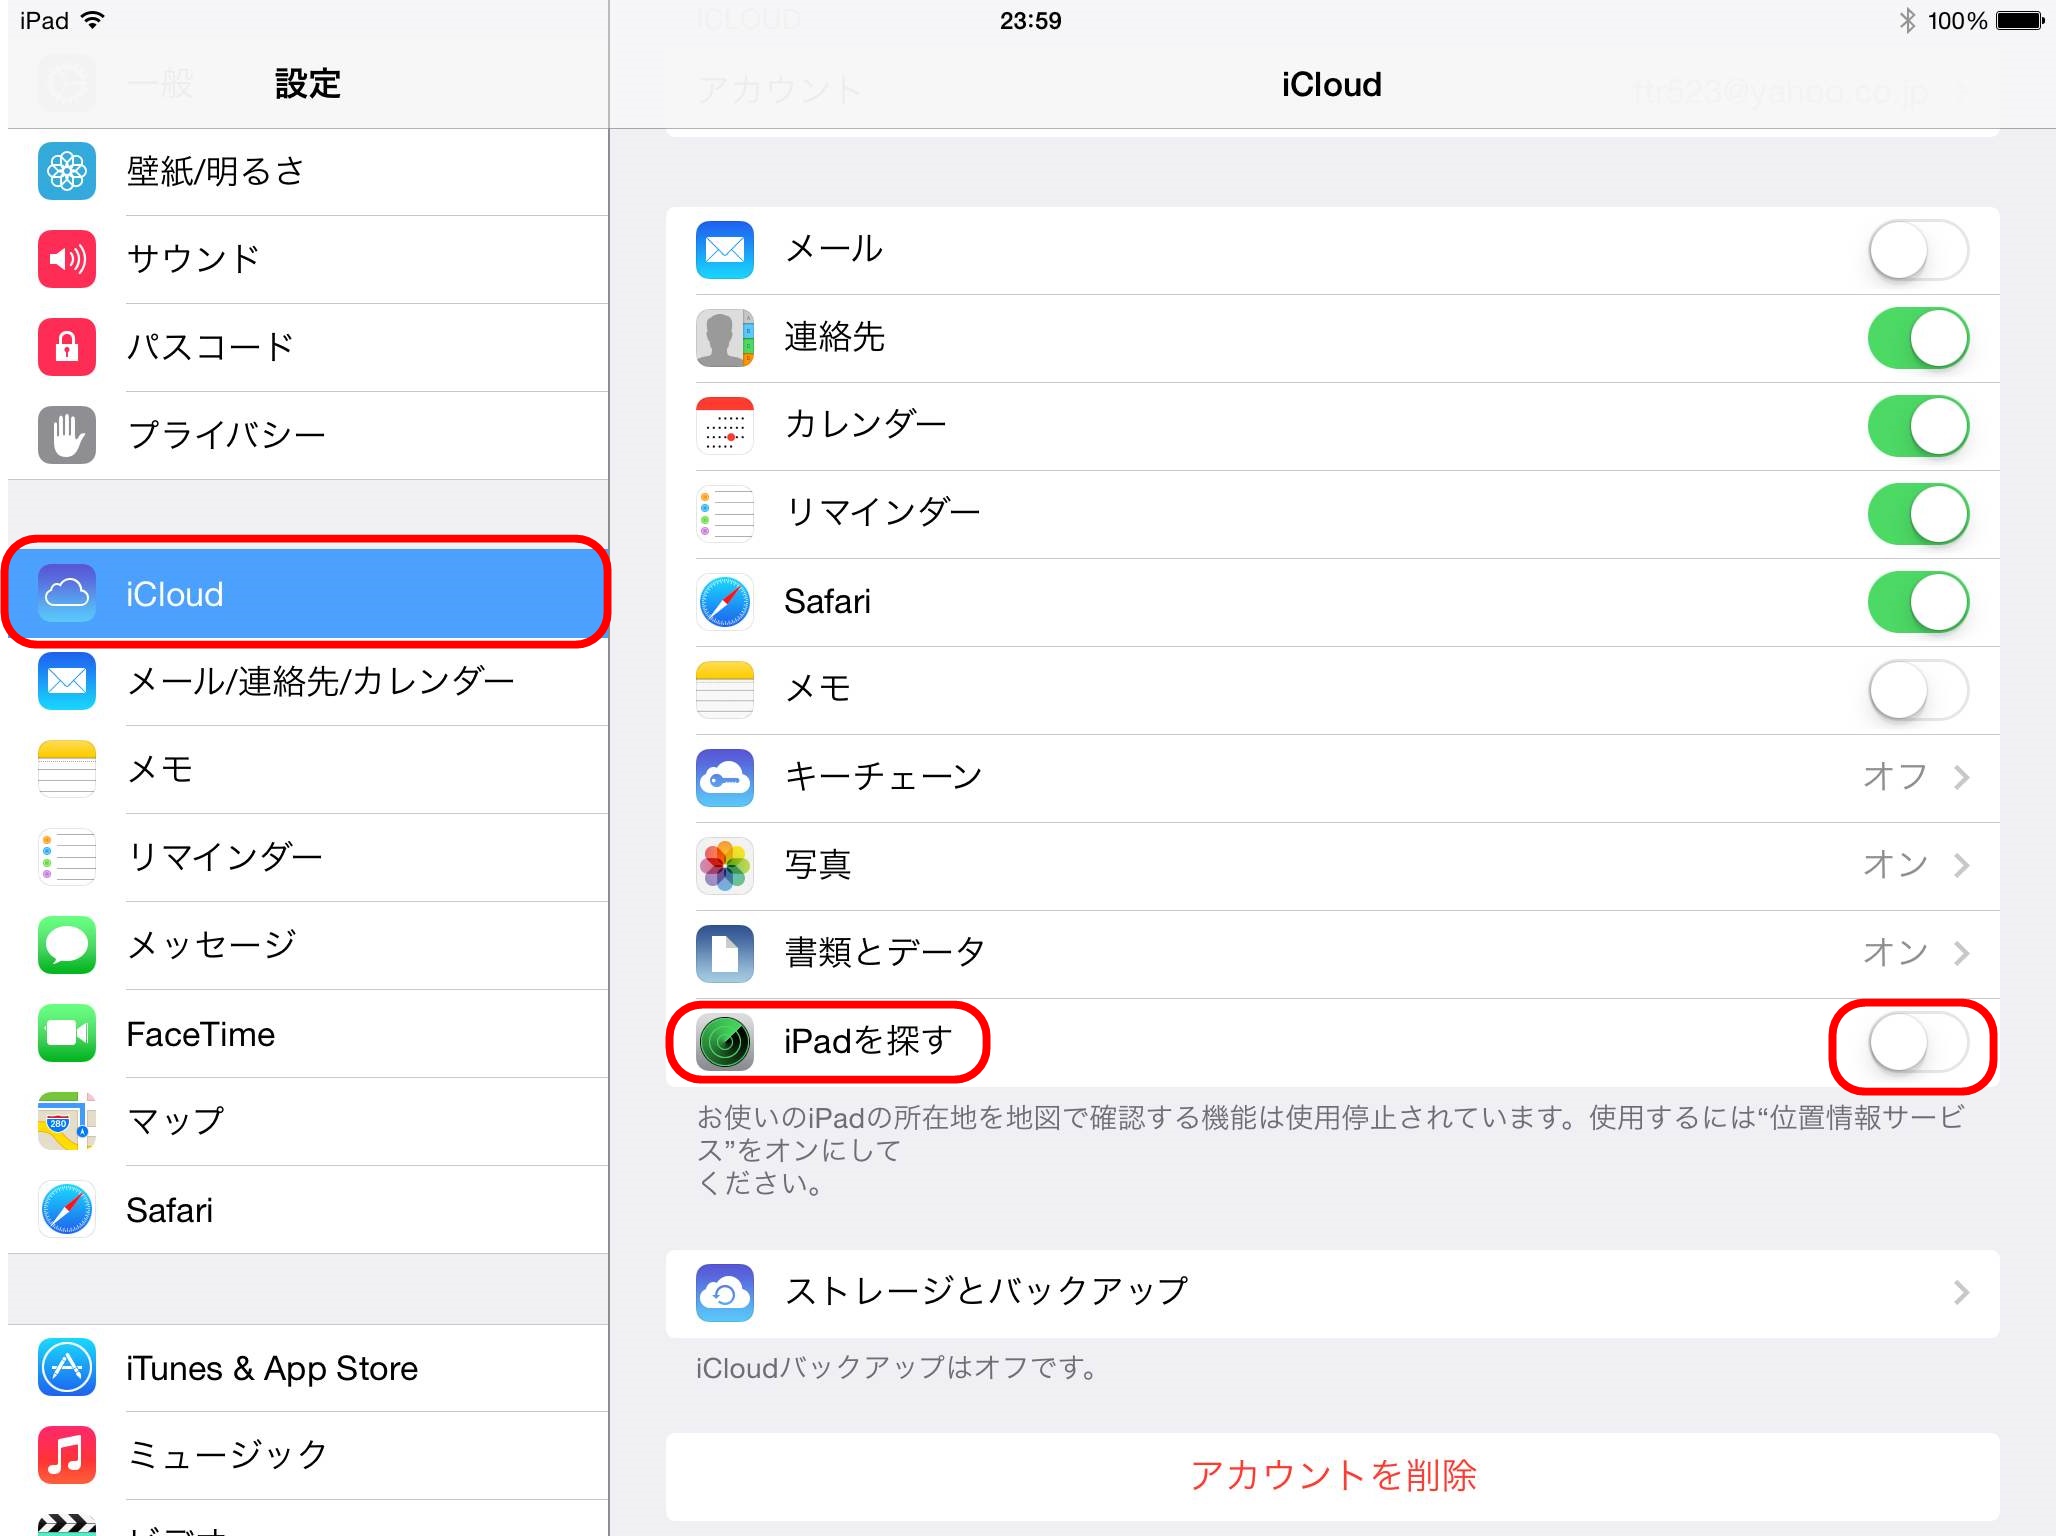This screenshot has width=2056, height=1536.
Task: Select 壁紙/明るさ in settings list
Action: pos(308,172)
